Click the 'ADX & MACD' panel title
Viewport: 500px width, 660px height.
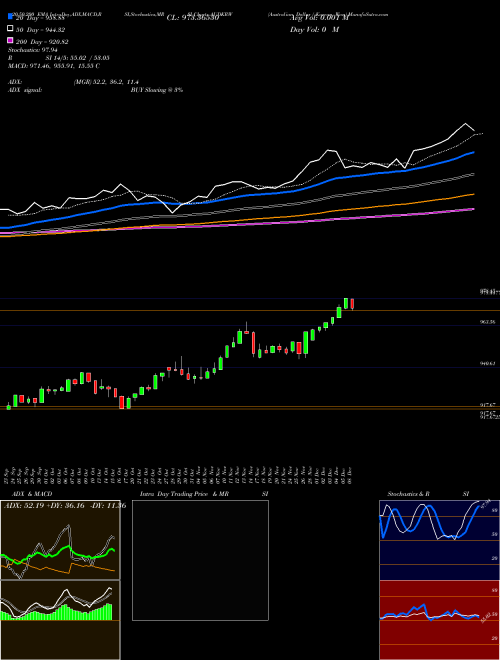(x=32, y=494)
